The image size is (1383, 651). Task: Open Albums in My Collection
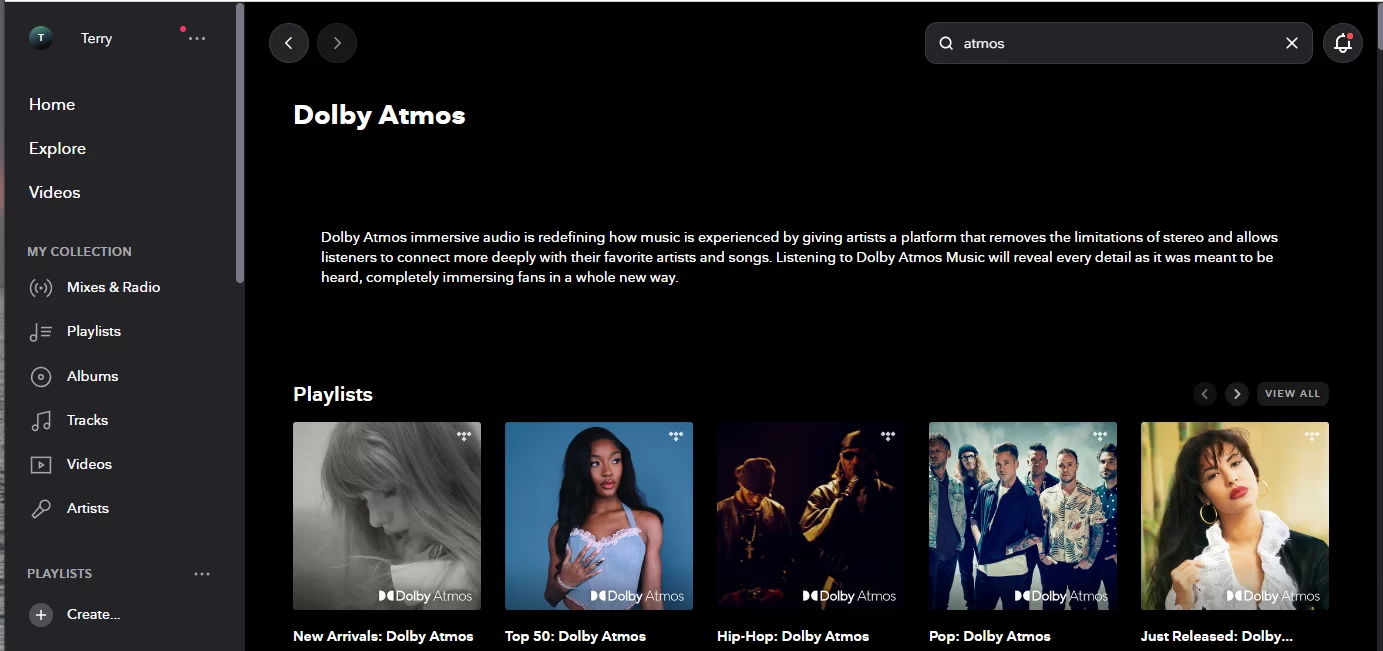[x=74, y=377]
